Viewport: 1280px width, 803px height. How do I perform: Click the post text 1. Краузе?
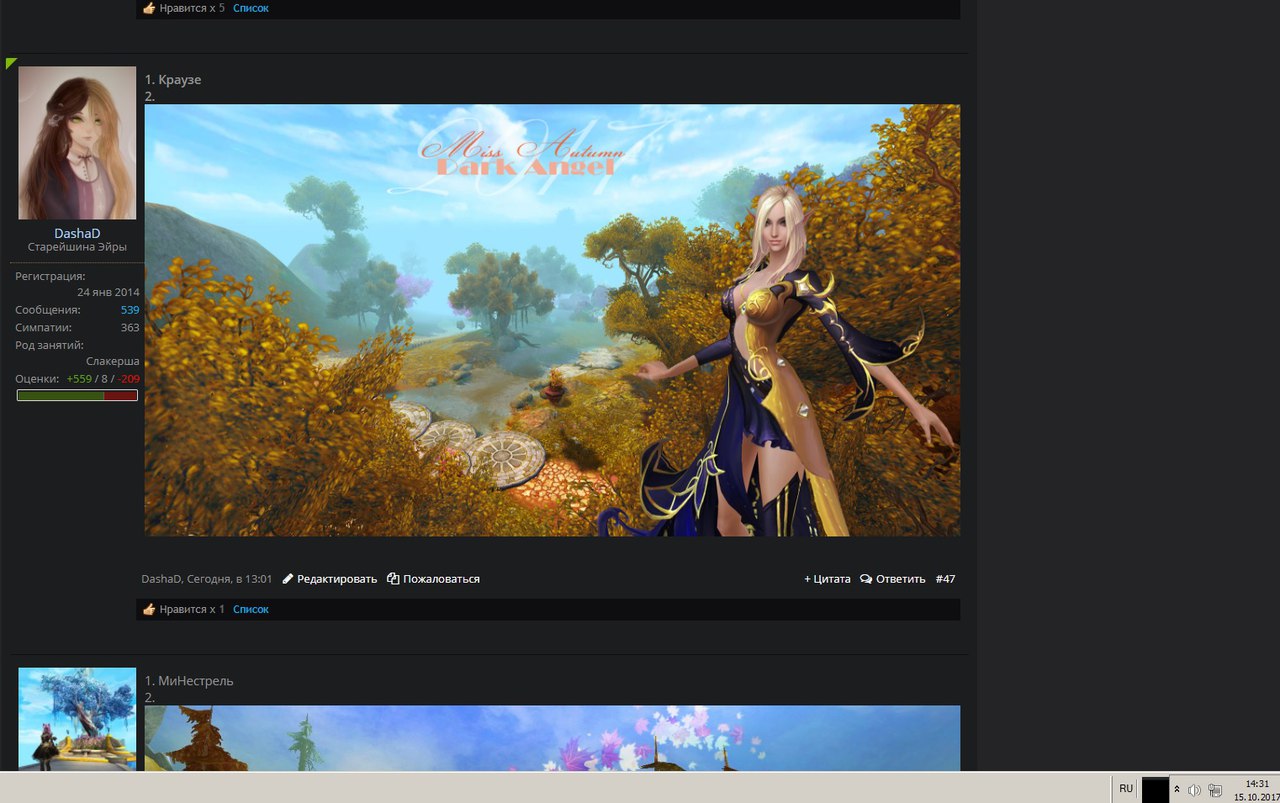173,80
